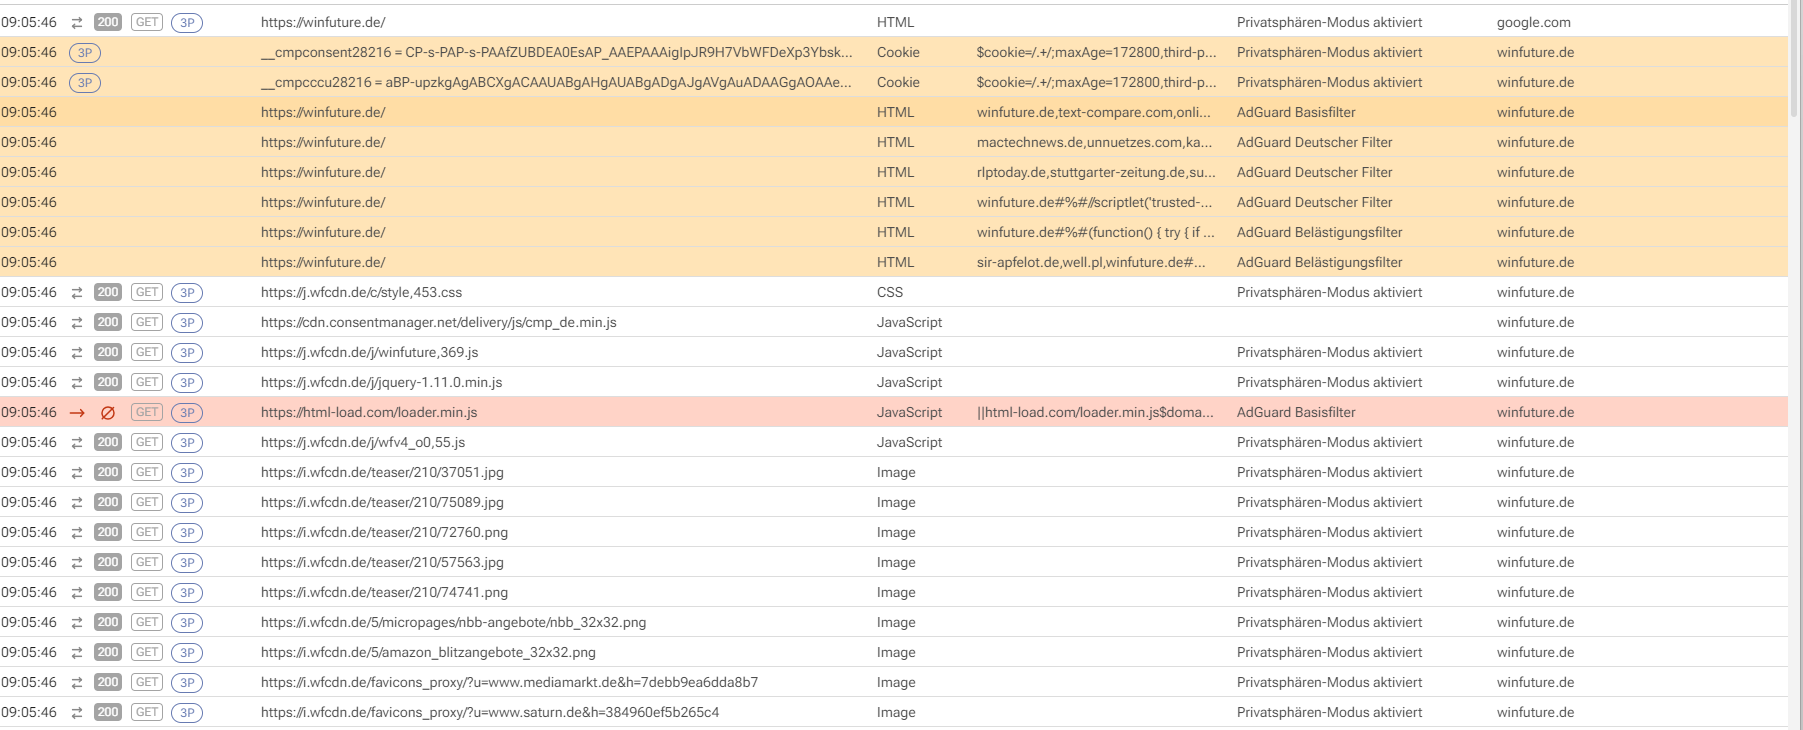Open the jquery-1.11.0.min.js URL entry
Viewport: 1803px width, 730px height.
click(382, 382)
